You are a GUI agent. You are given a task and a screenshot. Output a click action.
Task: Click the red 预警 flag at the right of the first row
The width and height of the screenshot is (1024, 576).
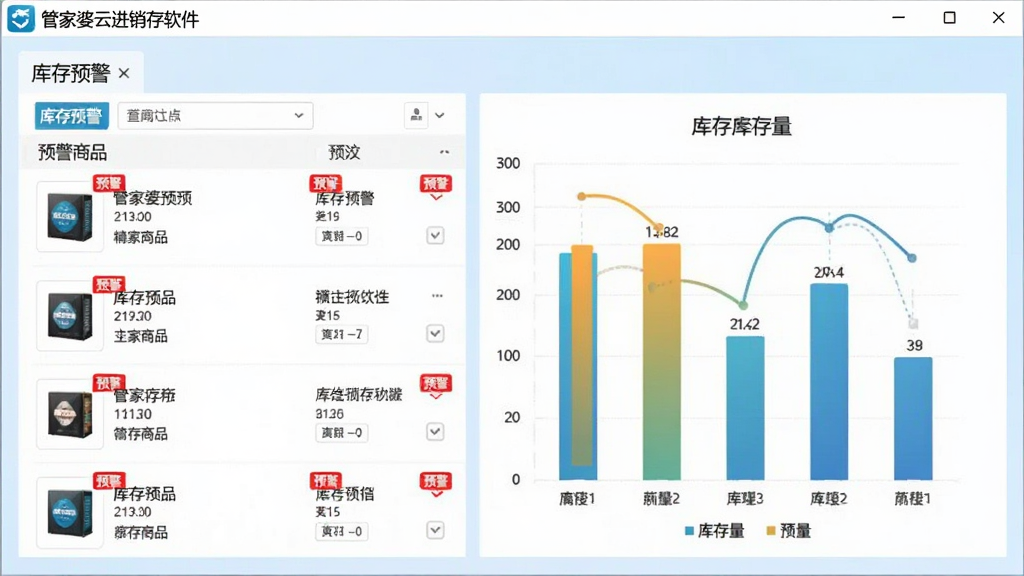[x=436, y=185]
